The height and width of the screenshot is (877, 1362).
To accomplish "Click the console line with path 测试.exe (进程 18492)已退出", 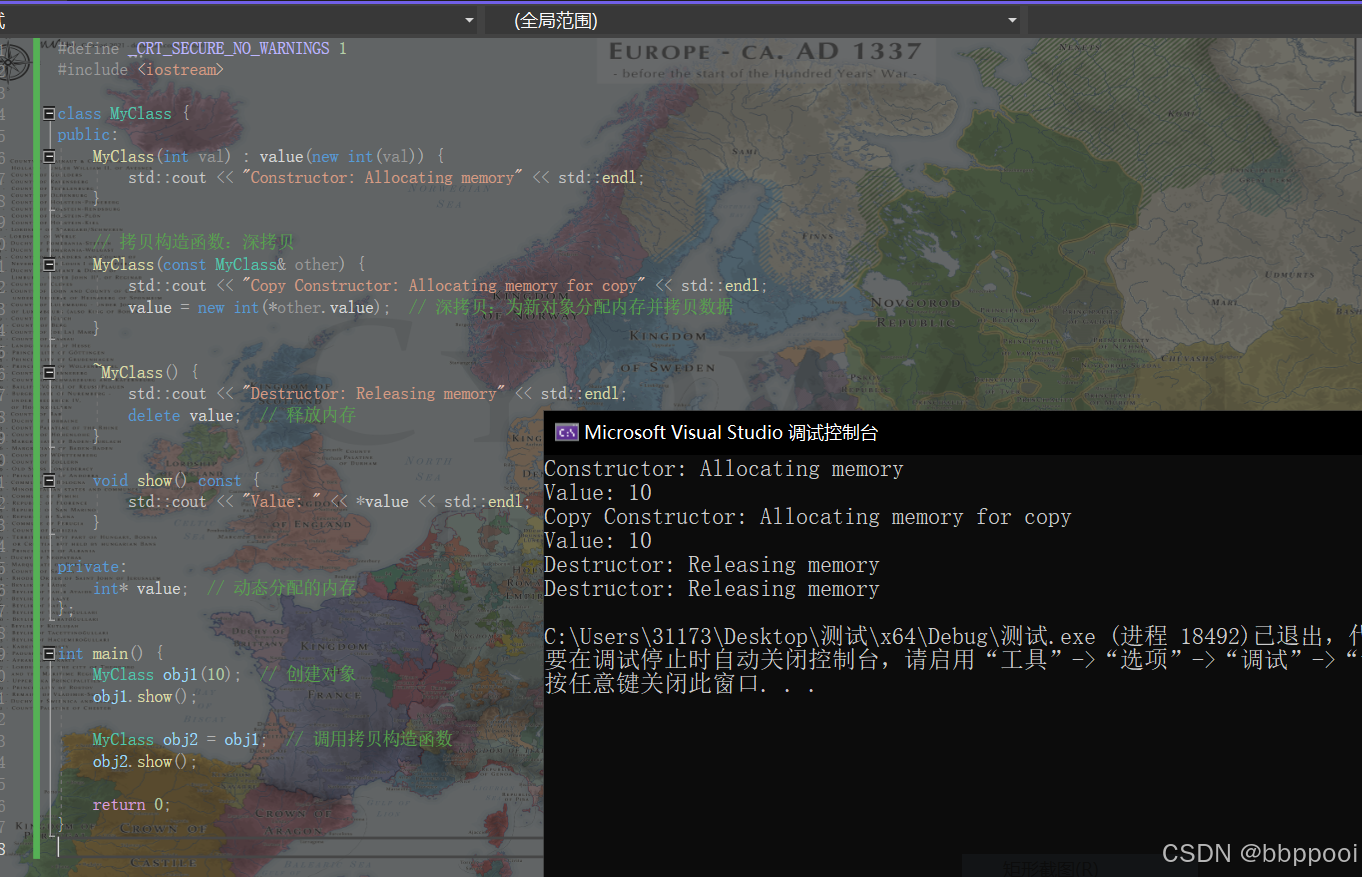I will (x=952, y=637).
